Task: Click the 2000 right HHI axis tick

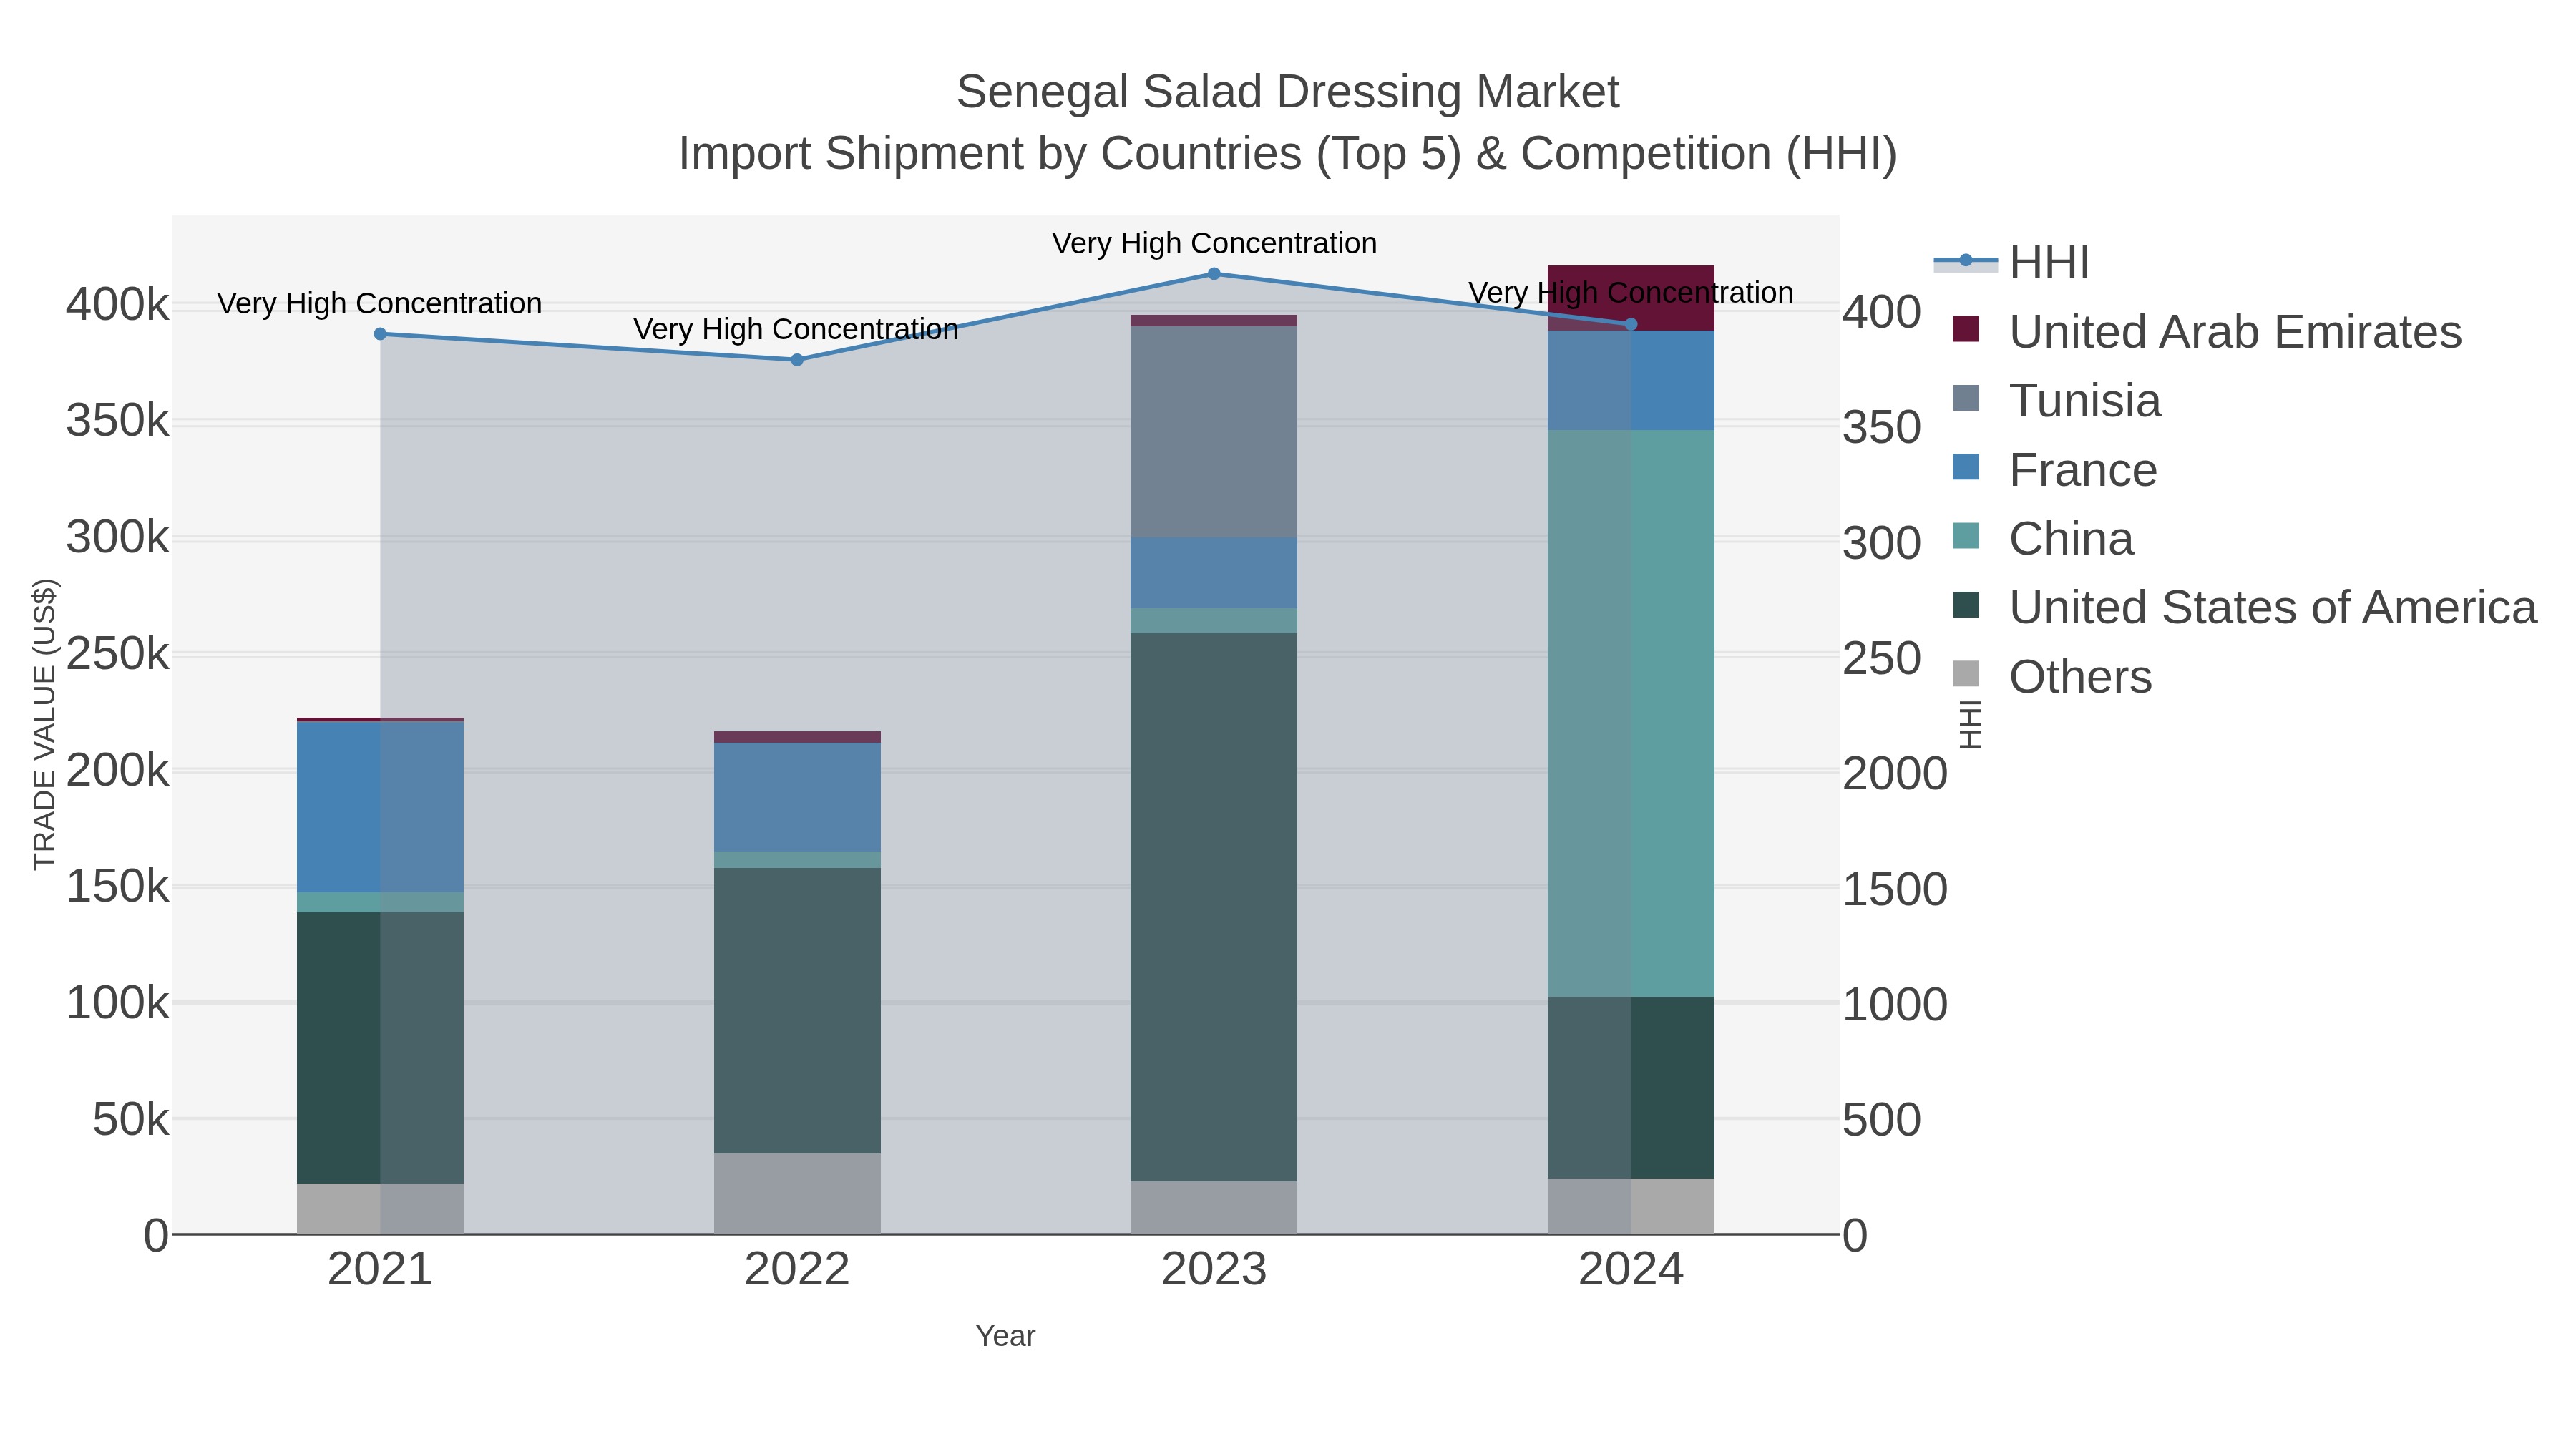Action: (x=1895, y=774)
